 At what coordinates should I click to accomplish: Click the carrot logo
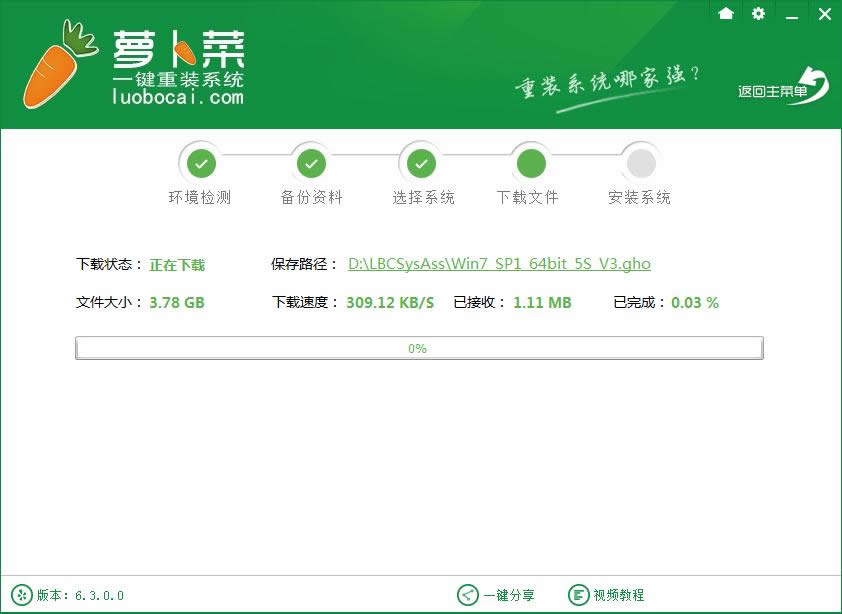point(55,62)
